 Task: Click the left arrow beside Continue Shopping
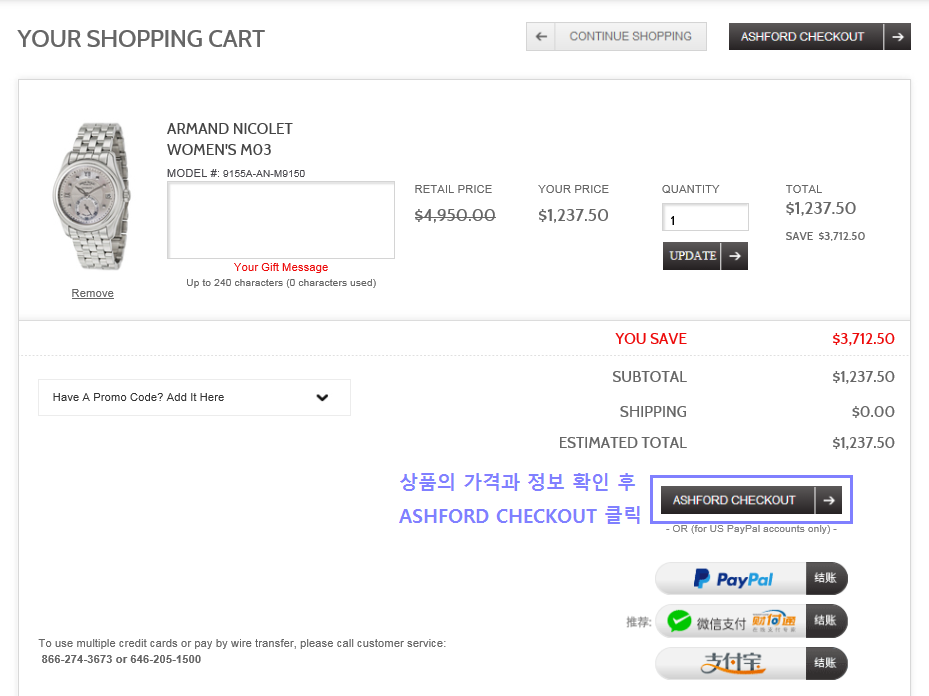[x=541, y=36]
